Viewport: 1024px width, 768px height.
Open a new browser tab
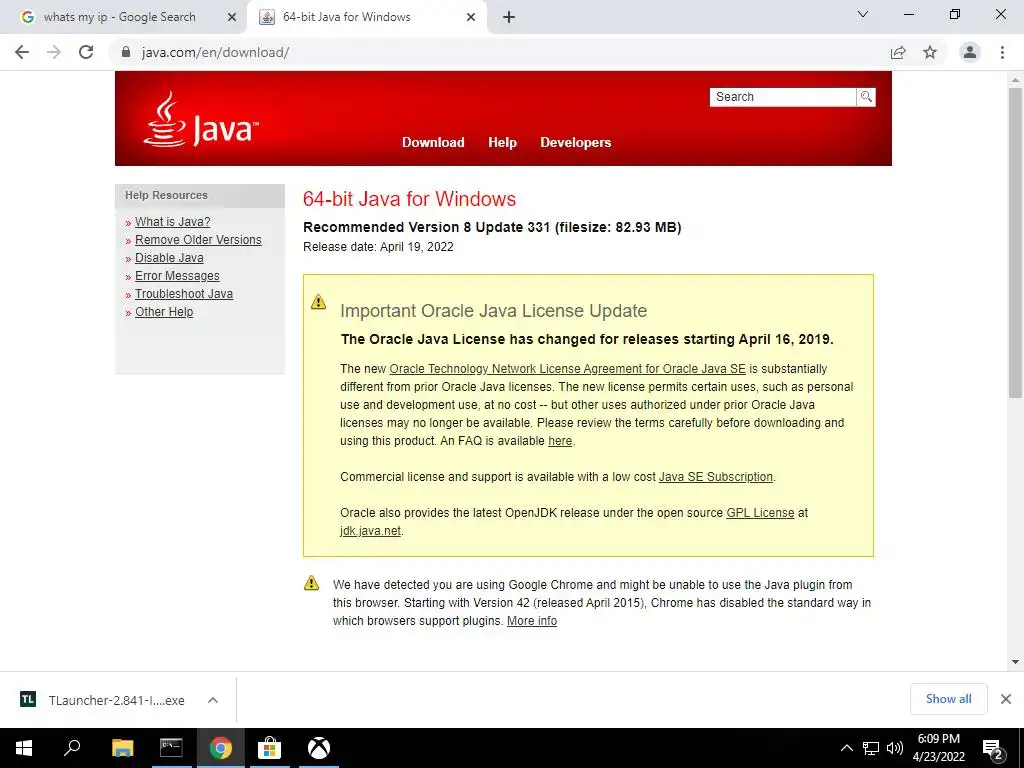(509, 17)
